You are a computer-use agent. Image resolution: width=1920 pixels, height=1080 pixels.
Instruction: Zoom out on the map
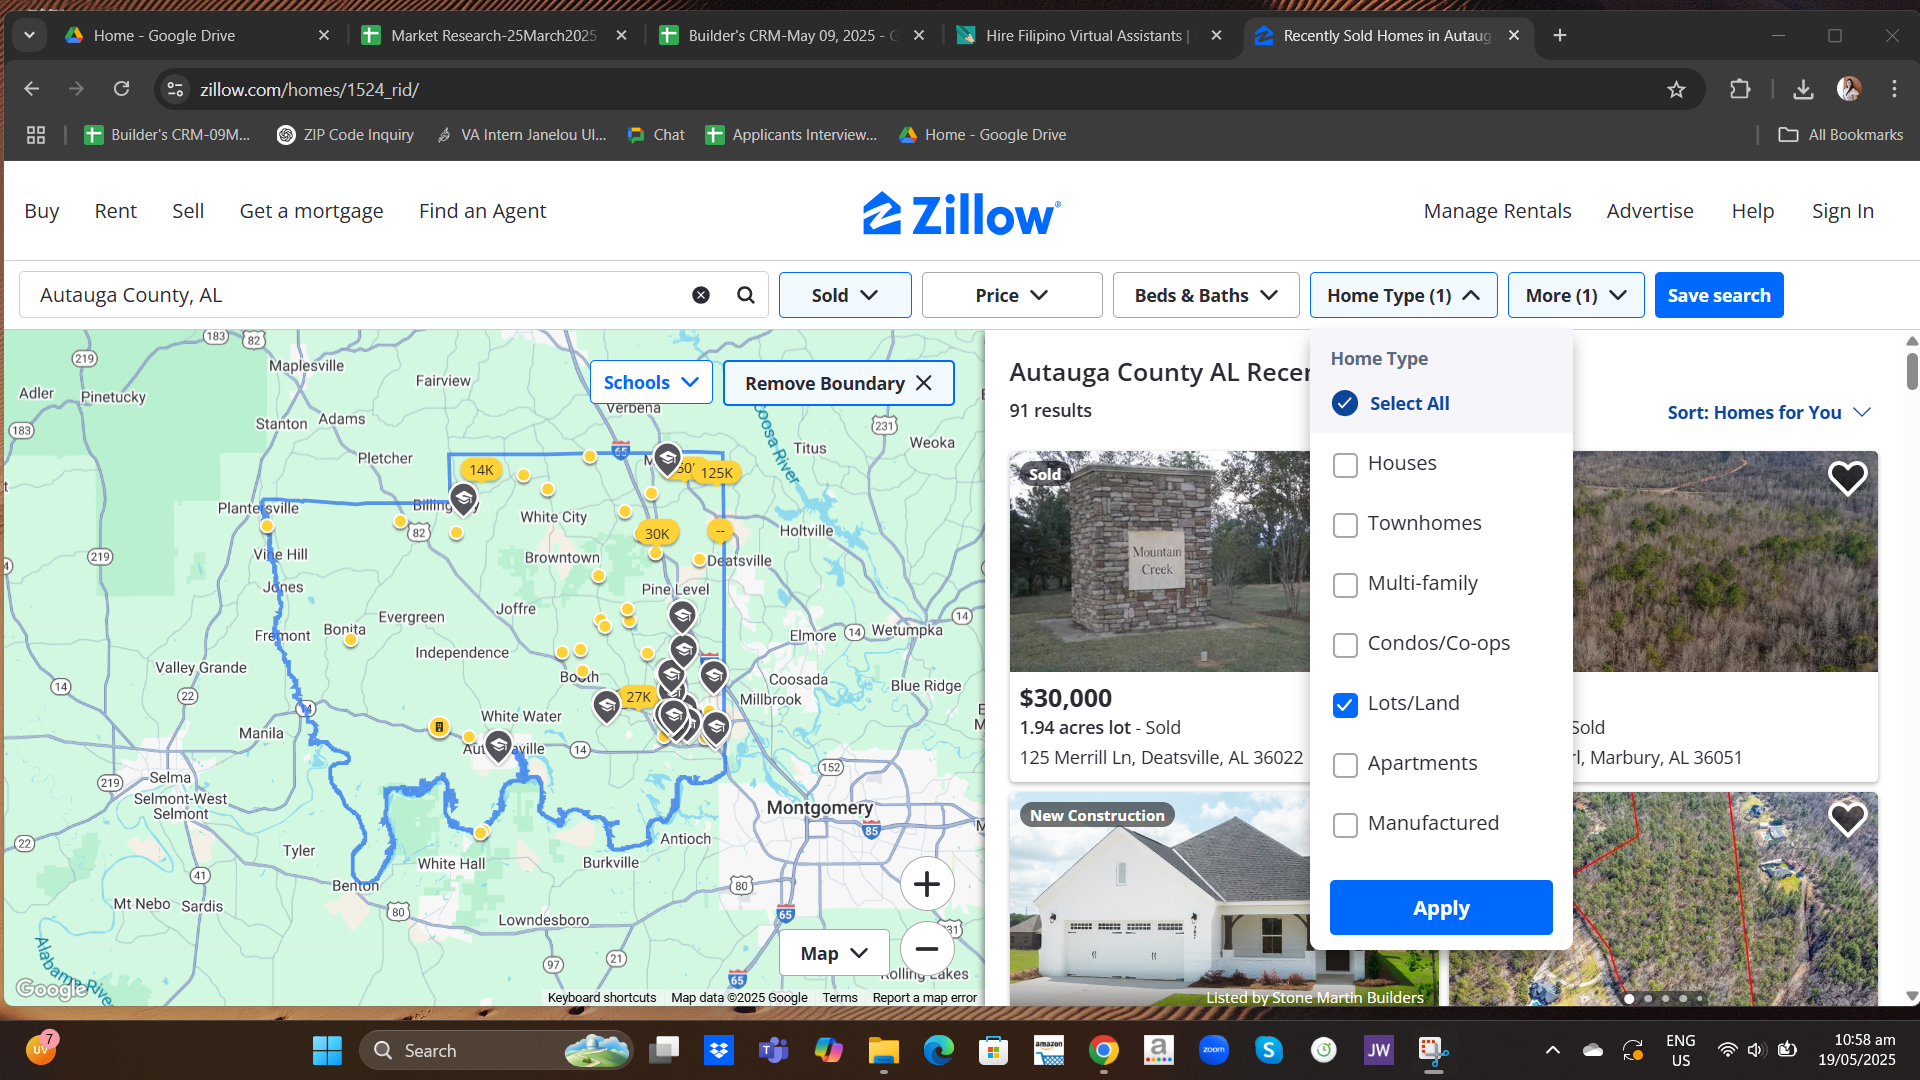click(926, 949)
